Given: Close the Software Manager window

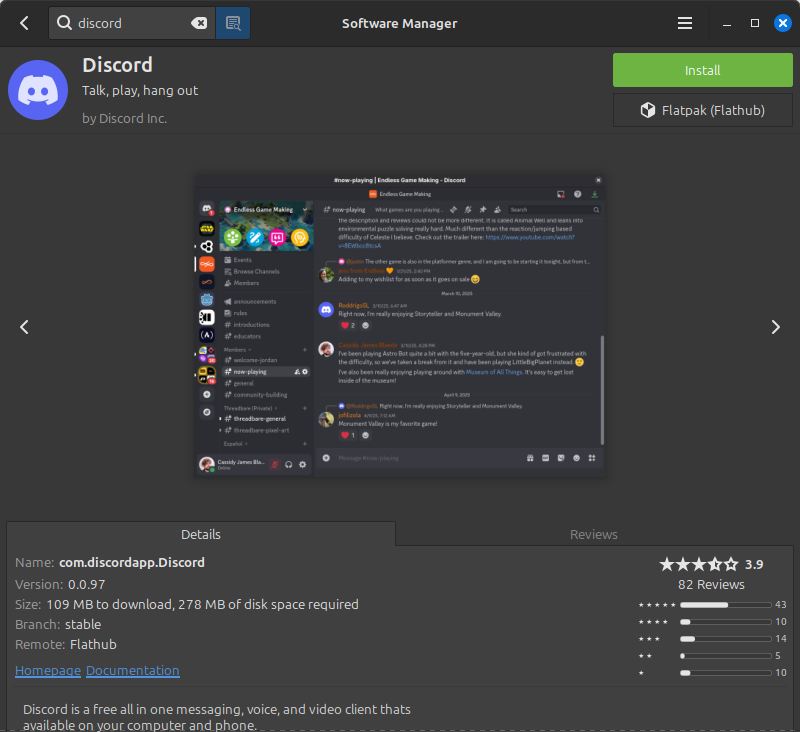Looking at the screenshot, I should [x=782, y=23].
